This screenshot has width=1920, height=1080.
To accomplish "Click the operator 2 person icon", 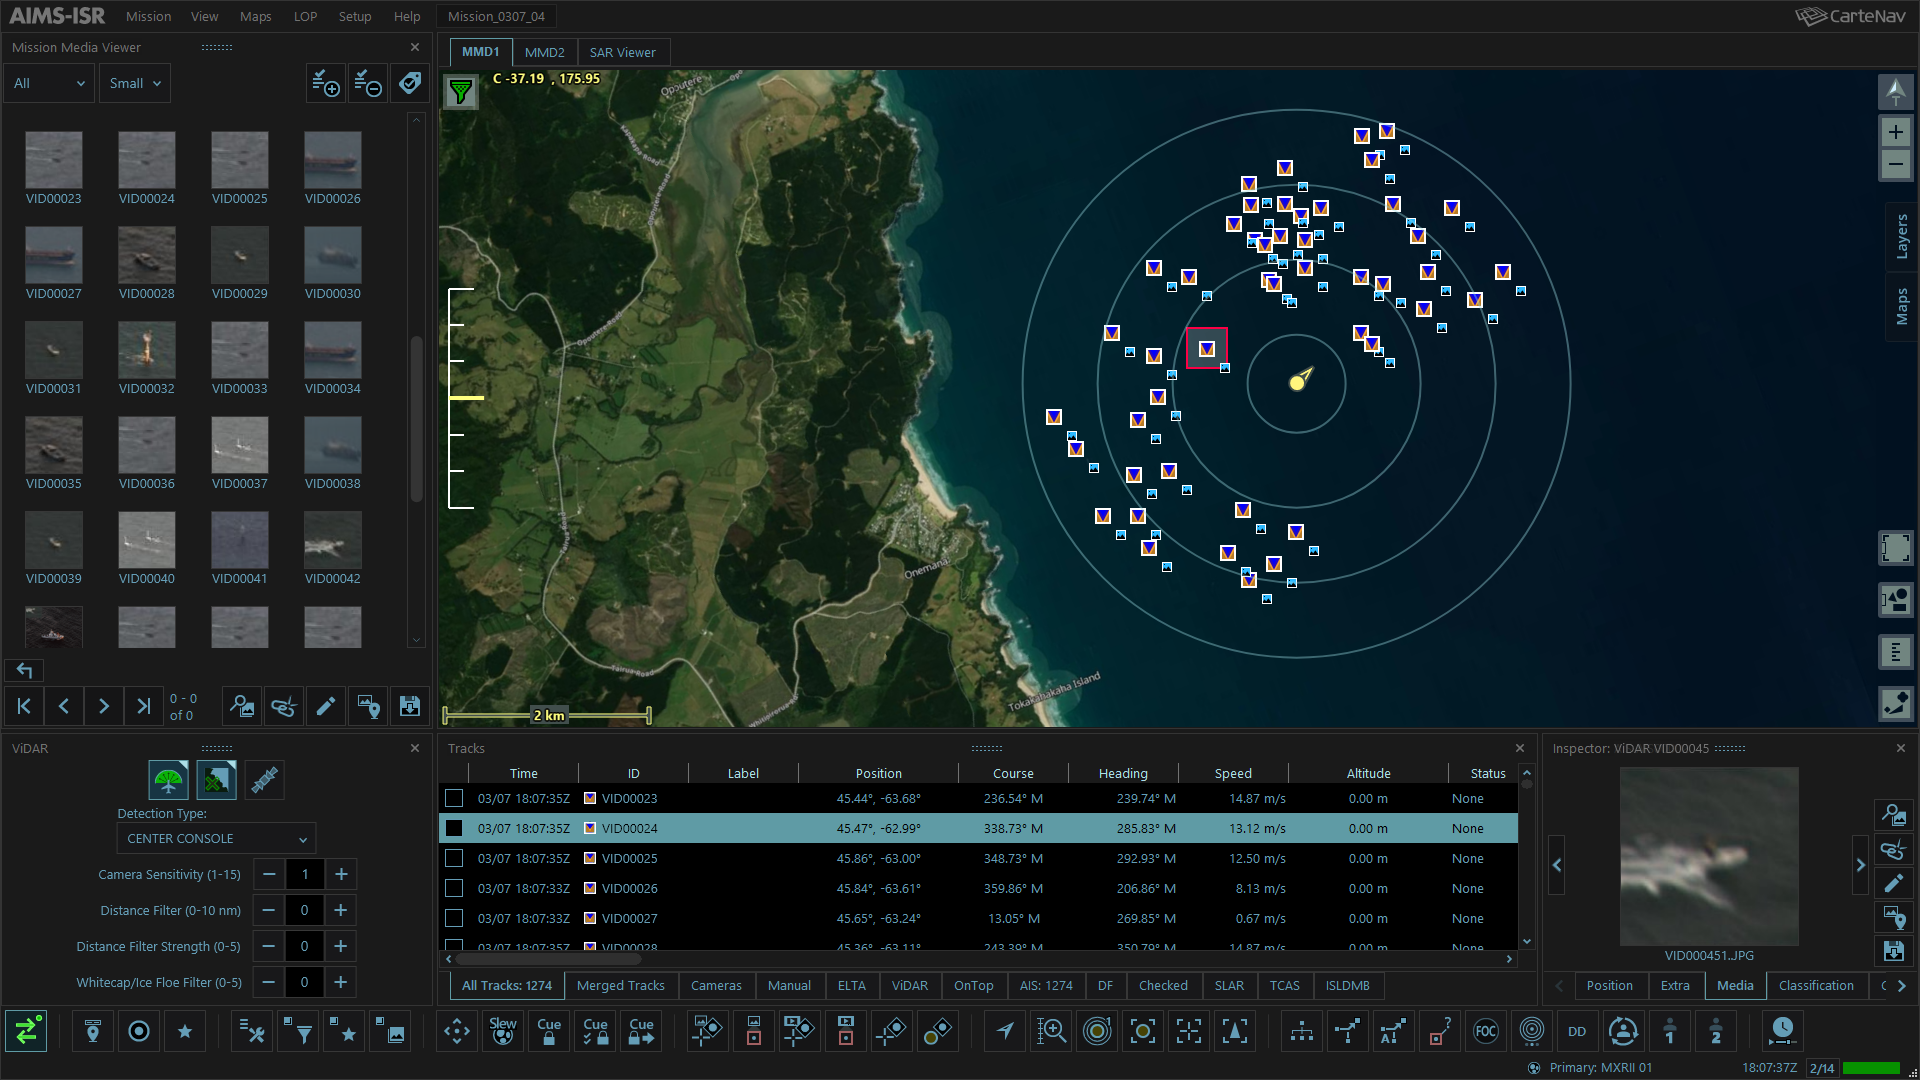I will (1715, 1031).
